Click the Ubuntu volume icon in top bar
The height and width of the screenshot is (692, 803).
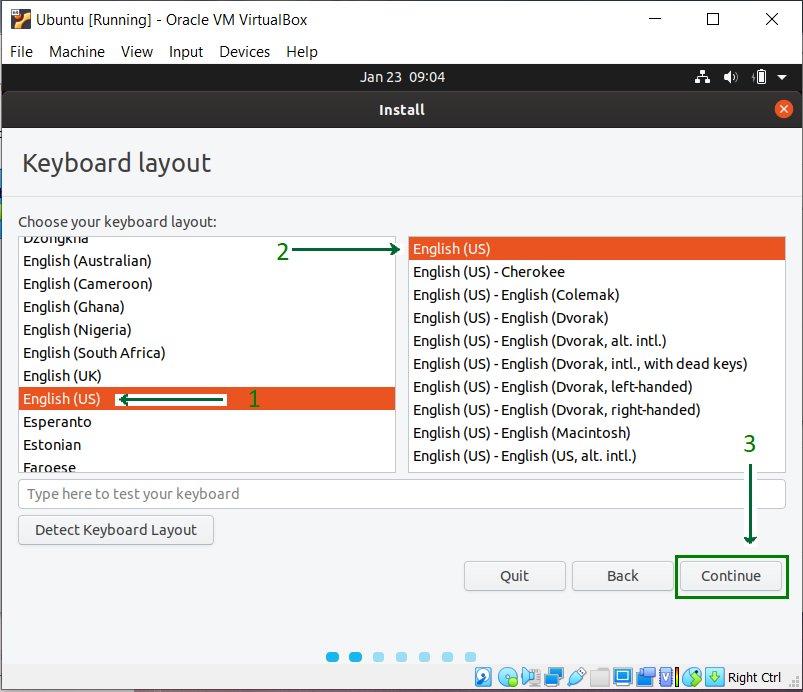tap(730, 77)
